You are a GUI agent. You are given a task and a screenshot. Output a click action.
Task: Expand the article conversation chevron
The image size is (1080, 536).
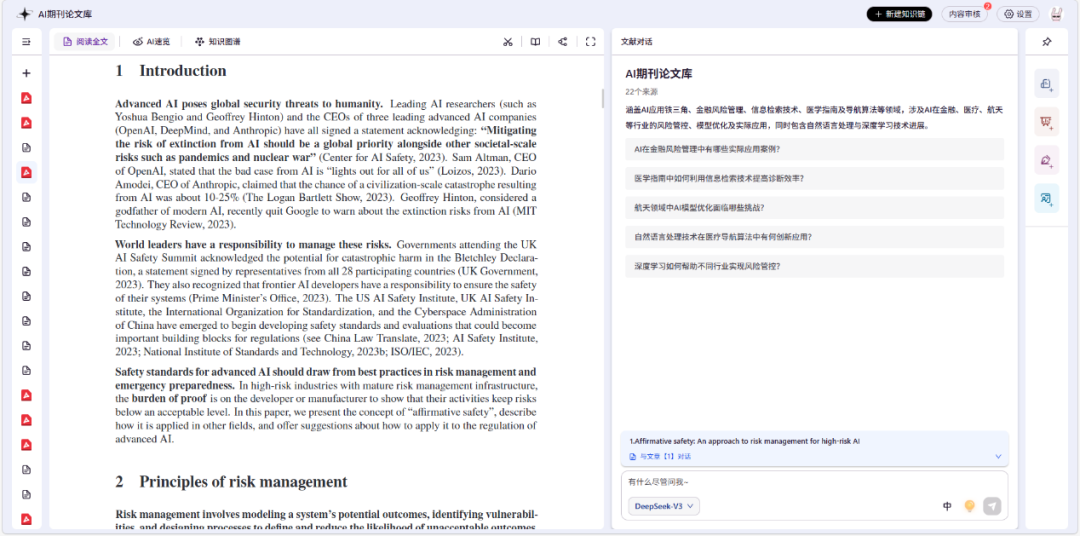coord(997,456)
